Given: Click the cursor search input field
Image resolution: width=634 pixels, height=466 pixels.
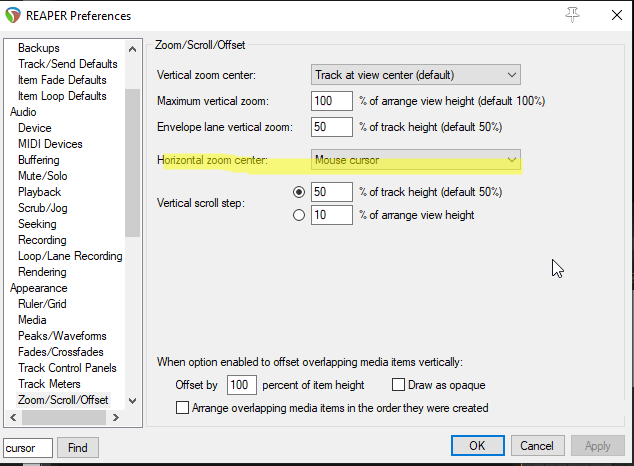Looking at the screenshot, I should [28, 448].
